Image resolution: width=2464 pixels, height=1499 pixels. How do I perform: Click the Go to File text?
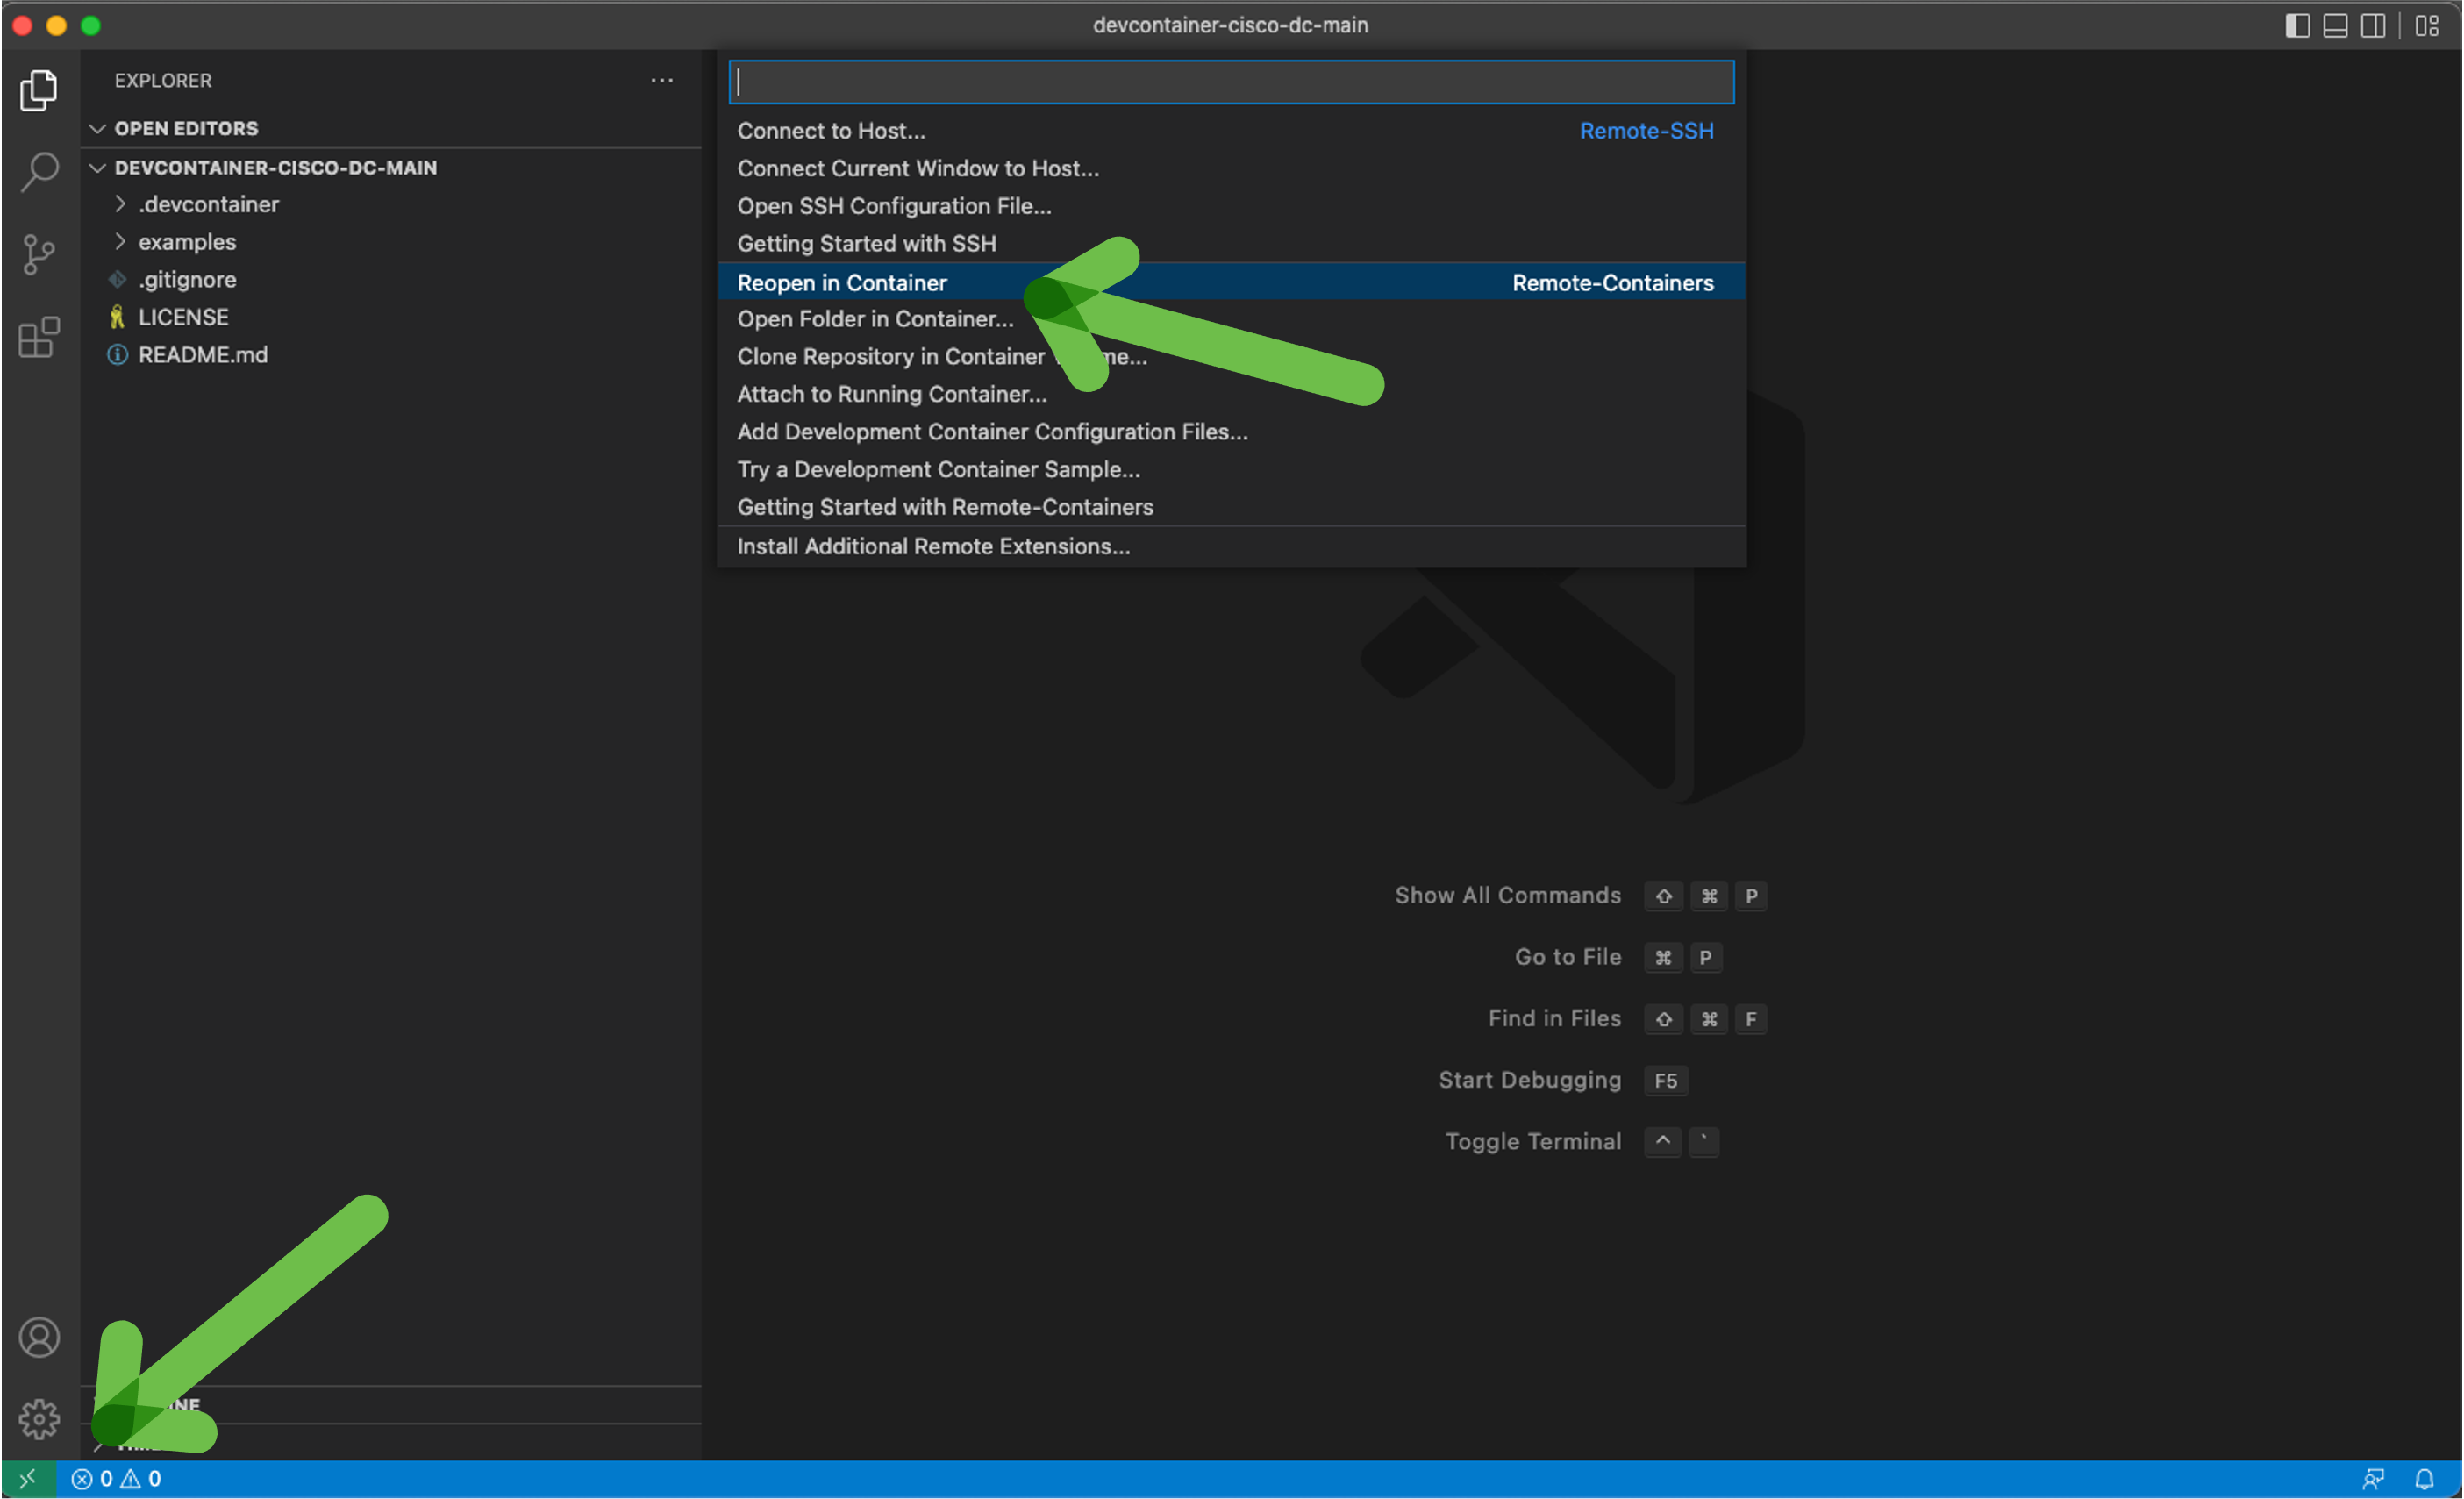pyautogui.click(x=1567, y=957)
